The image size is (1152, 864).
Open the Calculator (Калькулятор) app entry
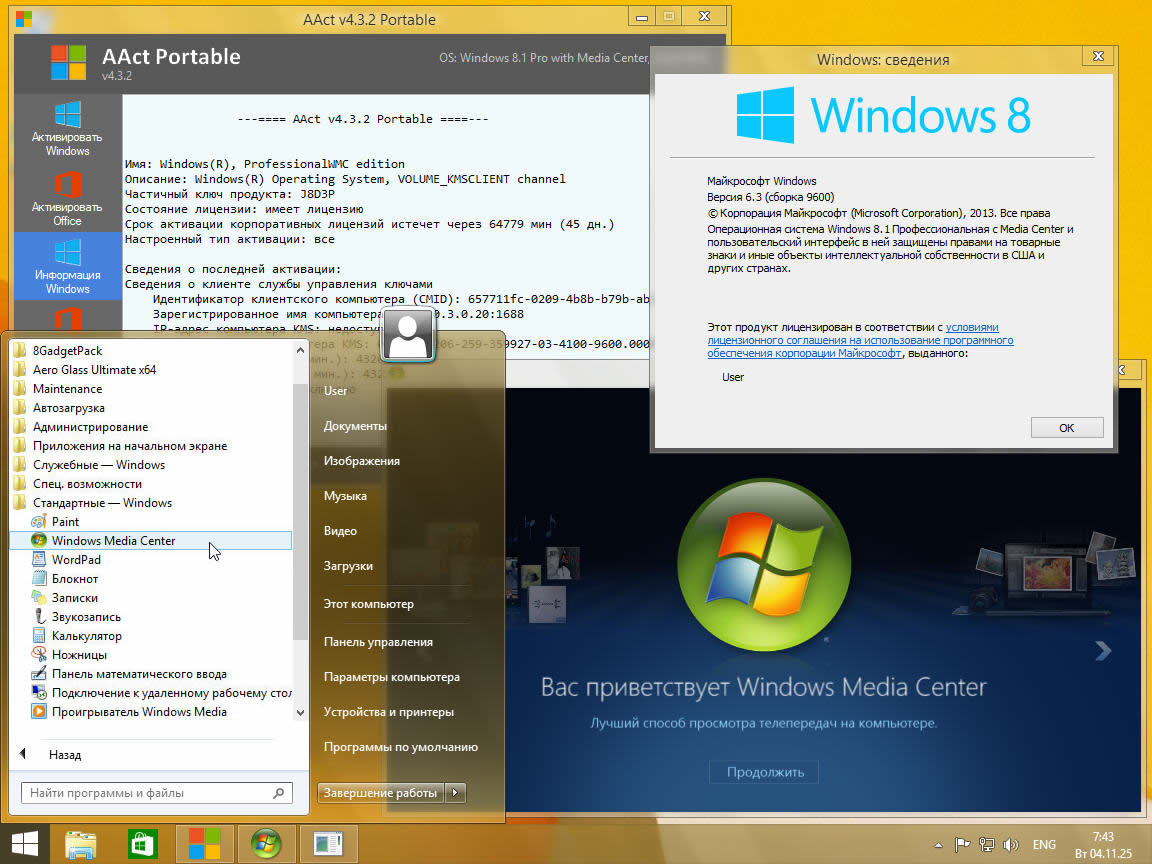(86, 635)
